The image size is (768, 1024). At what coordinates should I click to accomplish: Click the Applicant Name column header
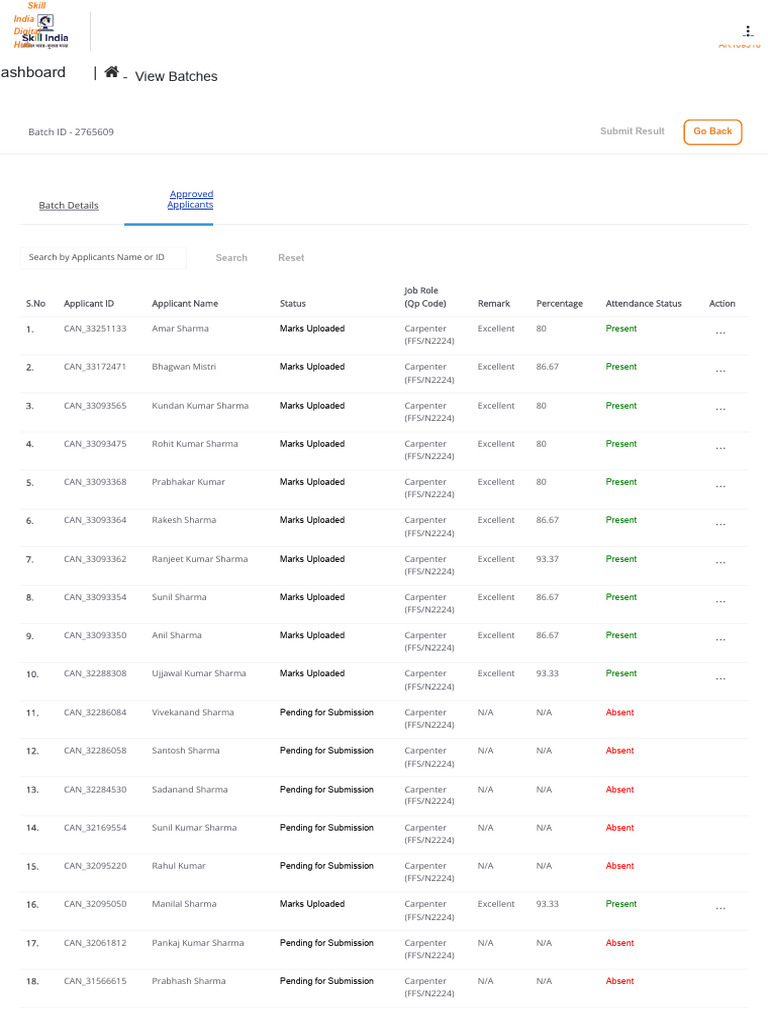click(x=185, y=304)
